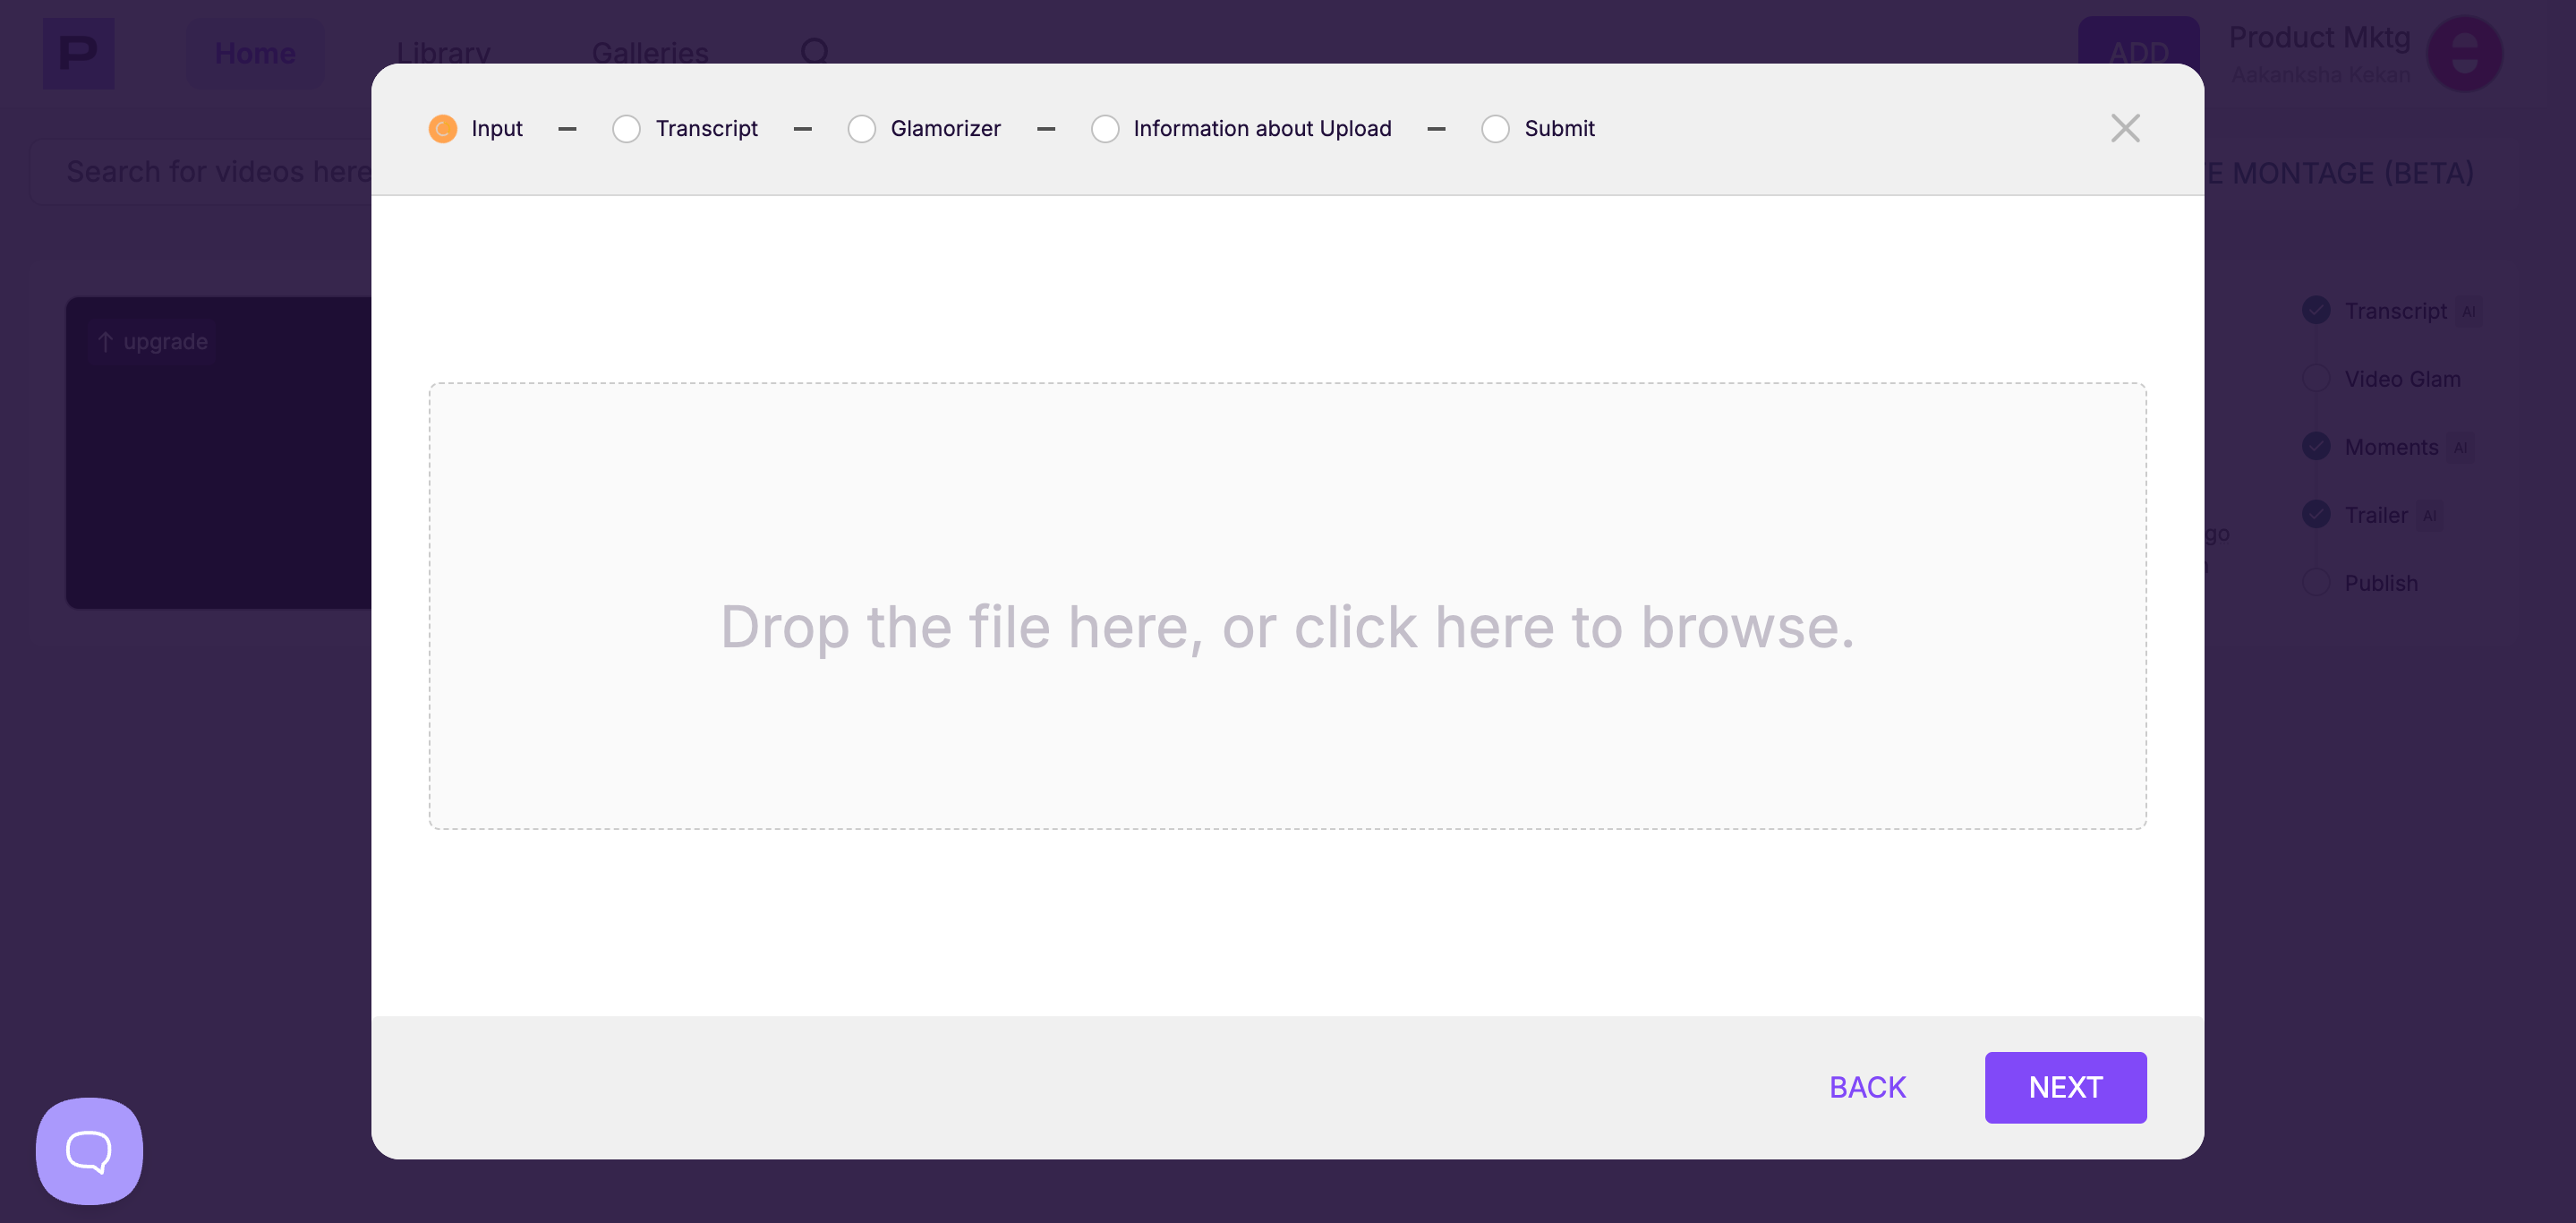Select the Submit step radio circle
Image resolution: width=2576 pixels, height=1223 pixels.
coord(1495,129)
